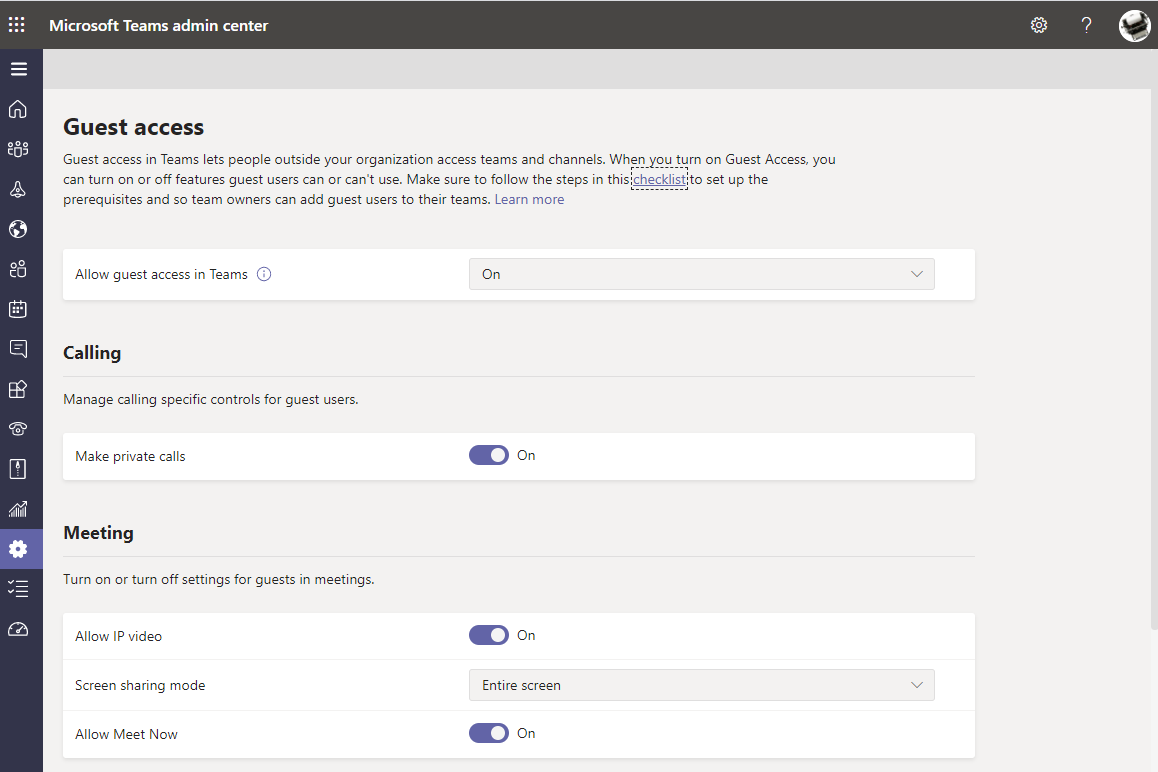Turn off the Allow IP video switch
The height and width of the screenshot is (772, 1158).
[489, 635]
